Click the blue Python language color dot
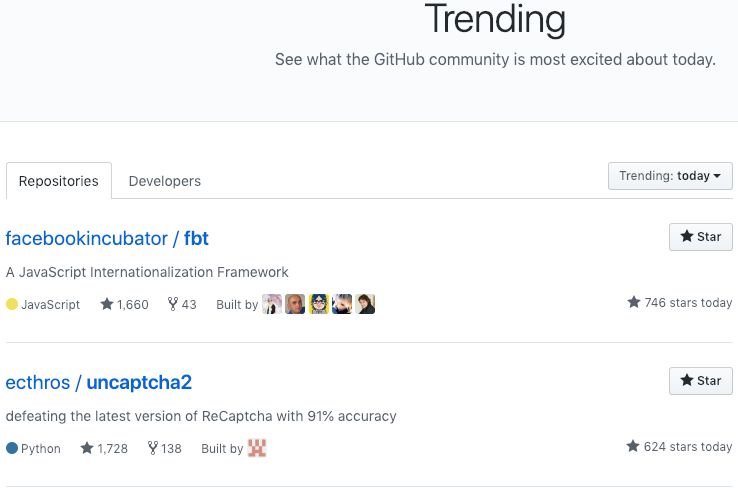 pyautogui.click(x=12, y=448)
